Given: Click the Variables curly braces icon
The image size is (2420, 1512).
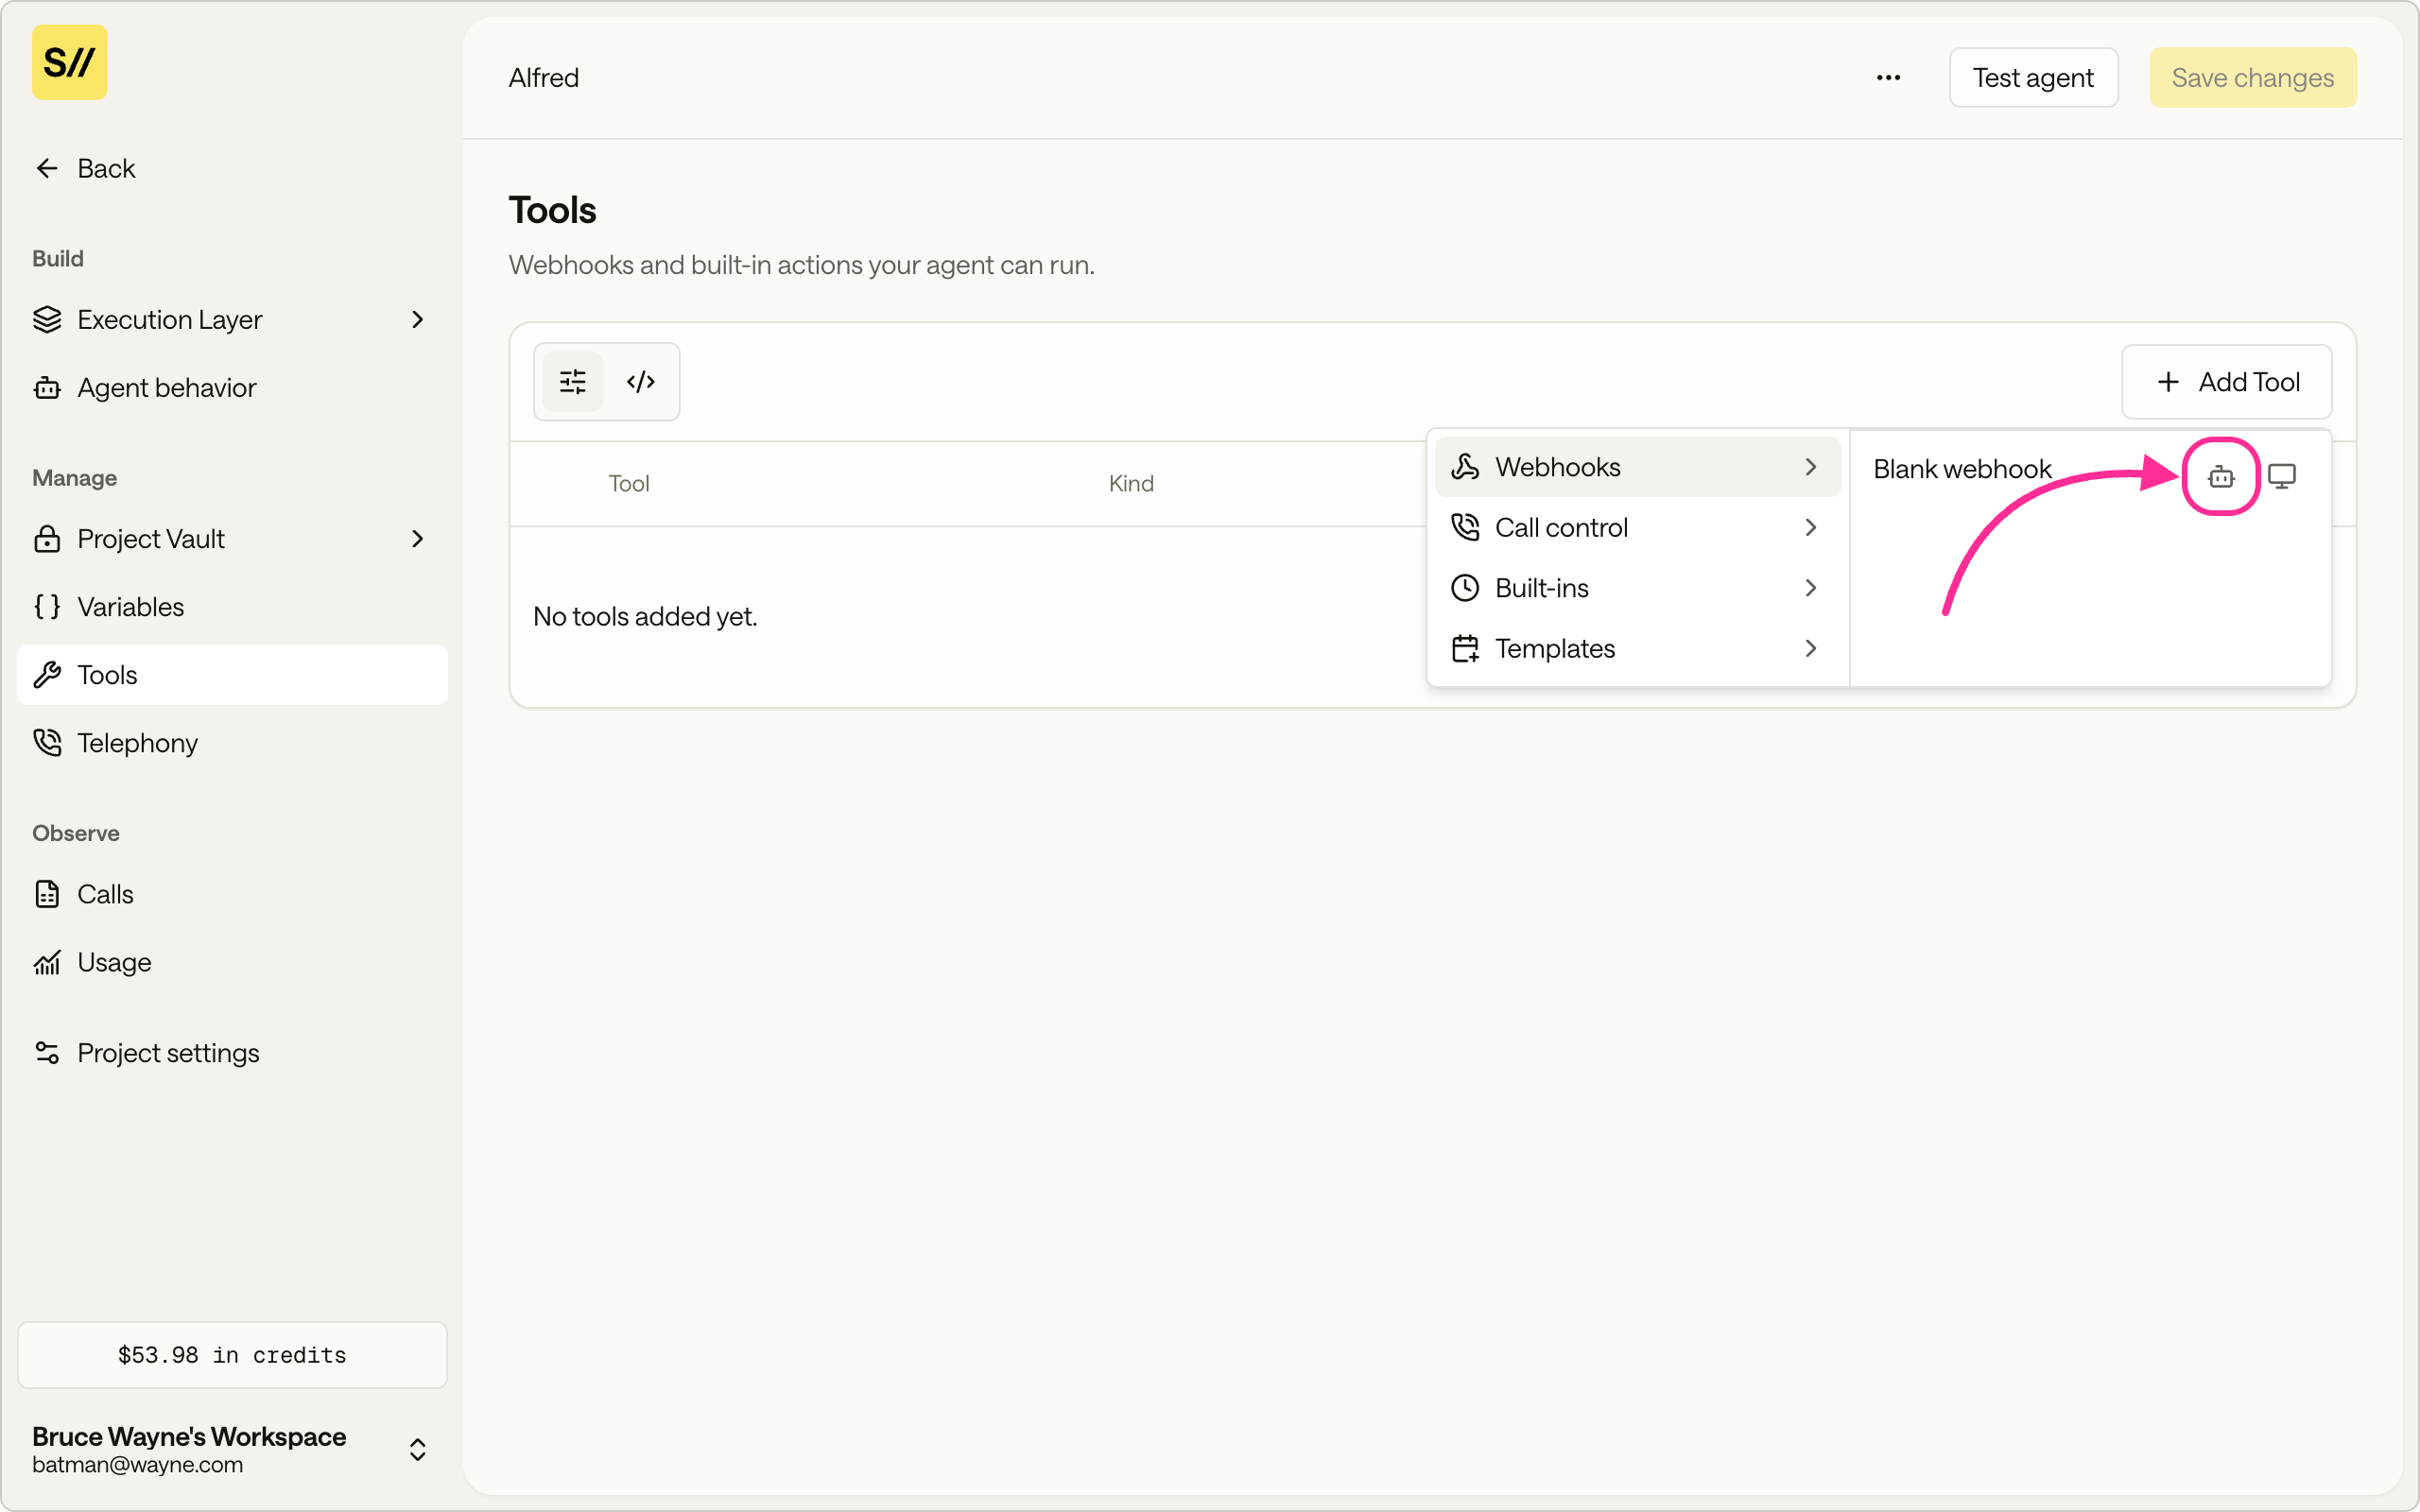Looking at the screenshot, I should coord(47,607).
